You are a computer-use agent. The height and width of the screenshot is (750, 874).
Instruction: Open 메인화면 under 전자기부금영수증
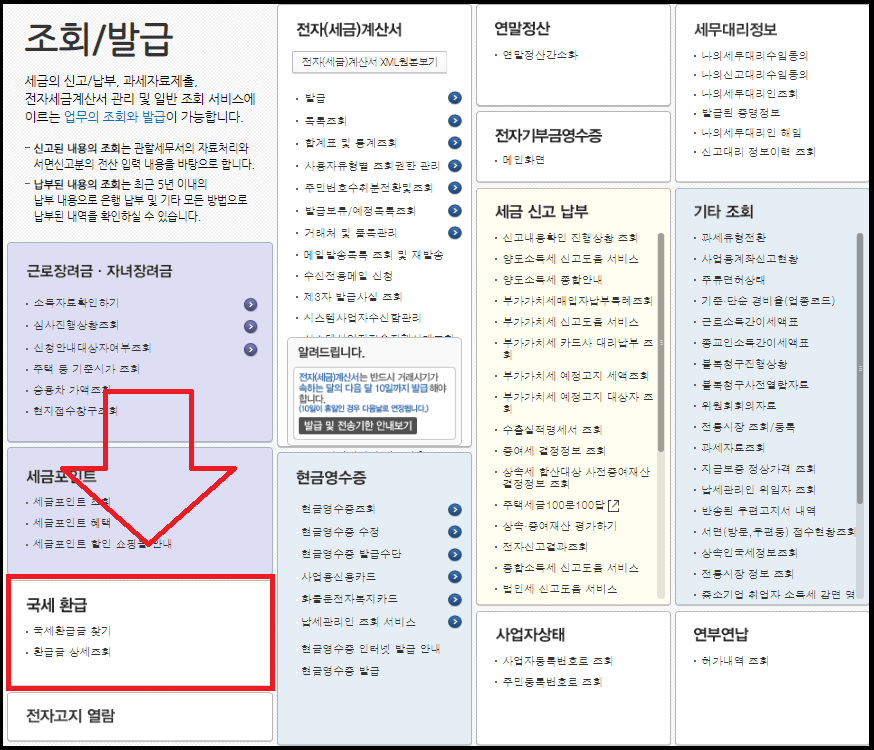tap(523, 160)
